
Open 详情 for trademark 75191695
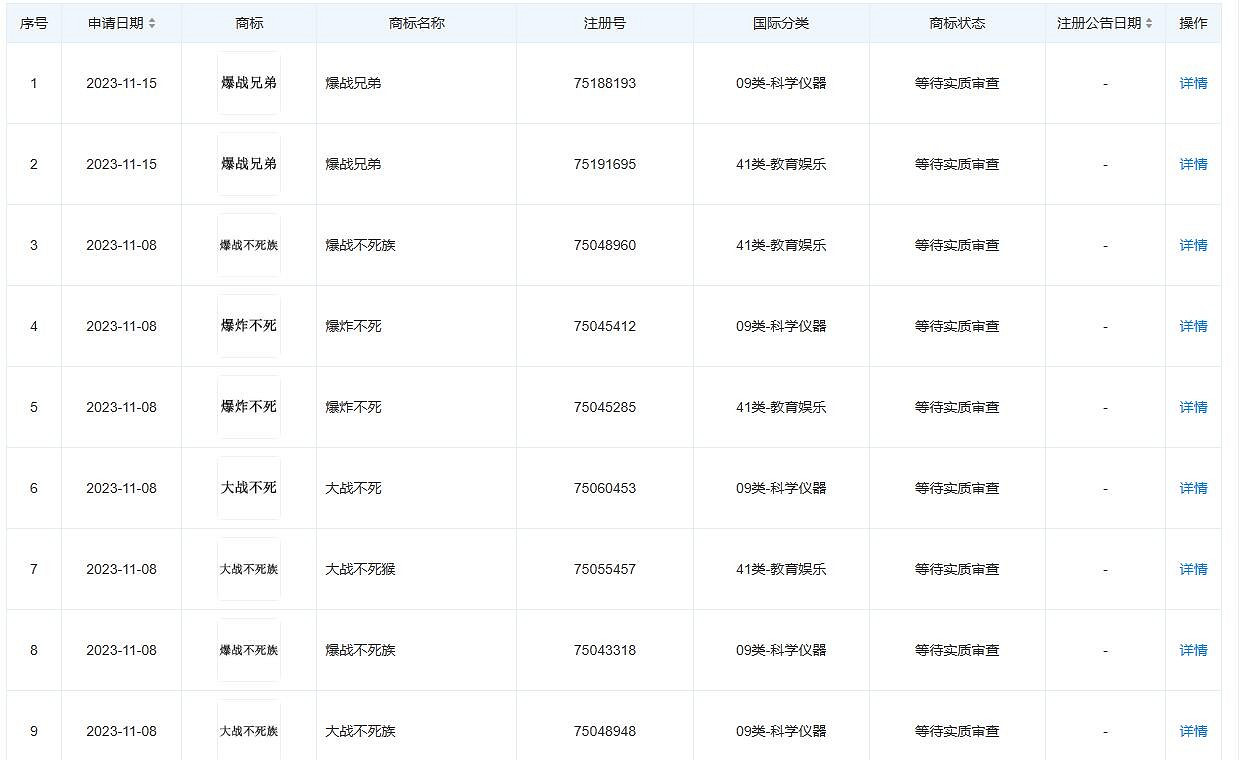coord(1193,164)
